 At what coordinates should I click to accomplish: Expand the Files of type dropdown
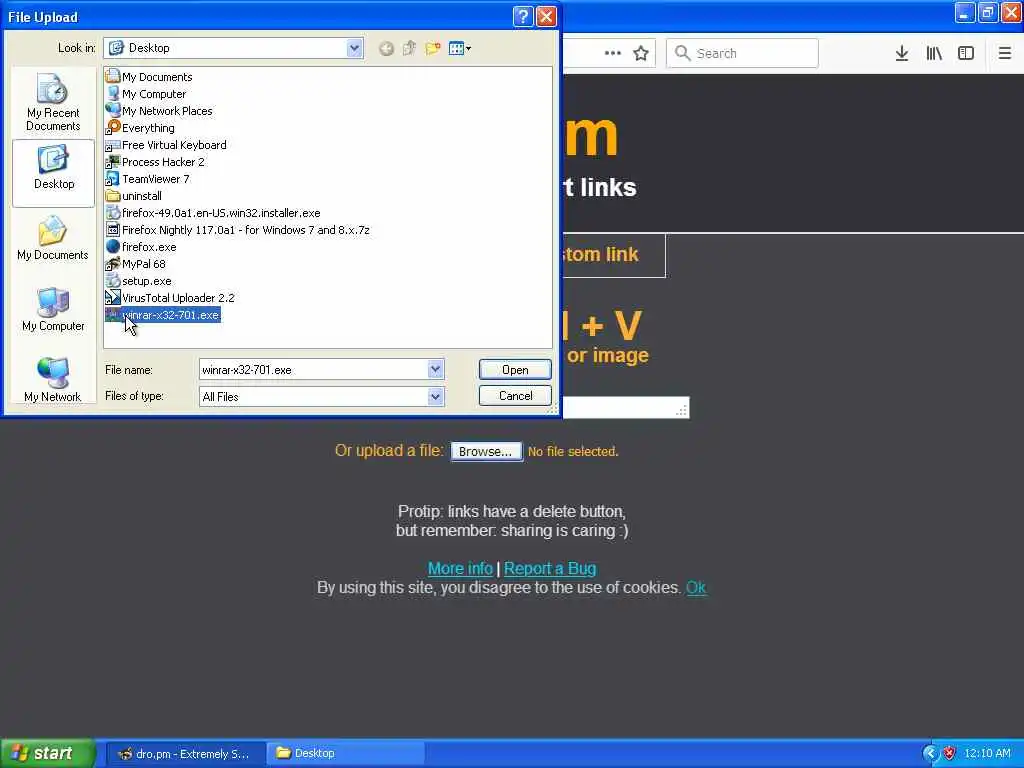pos(436,396)
